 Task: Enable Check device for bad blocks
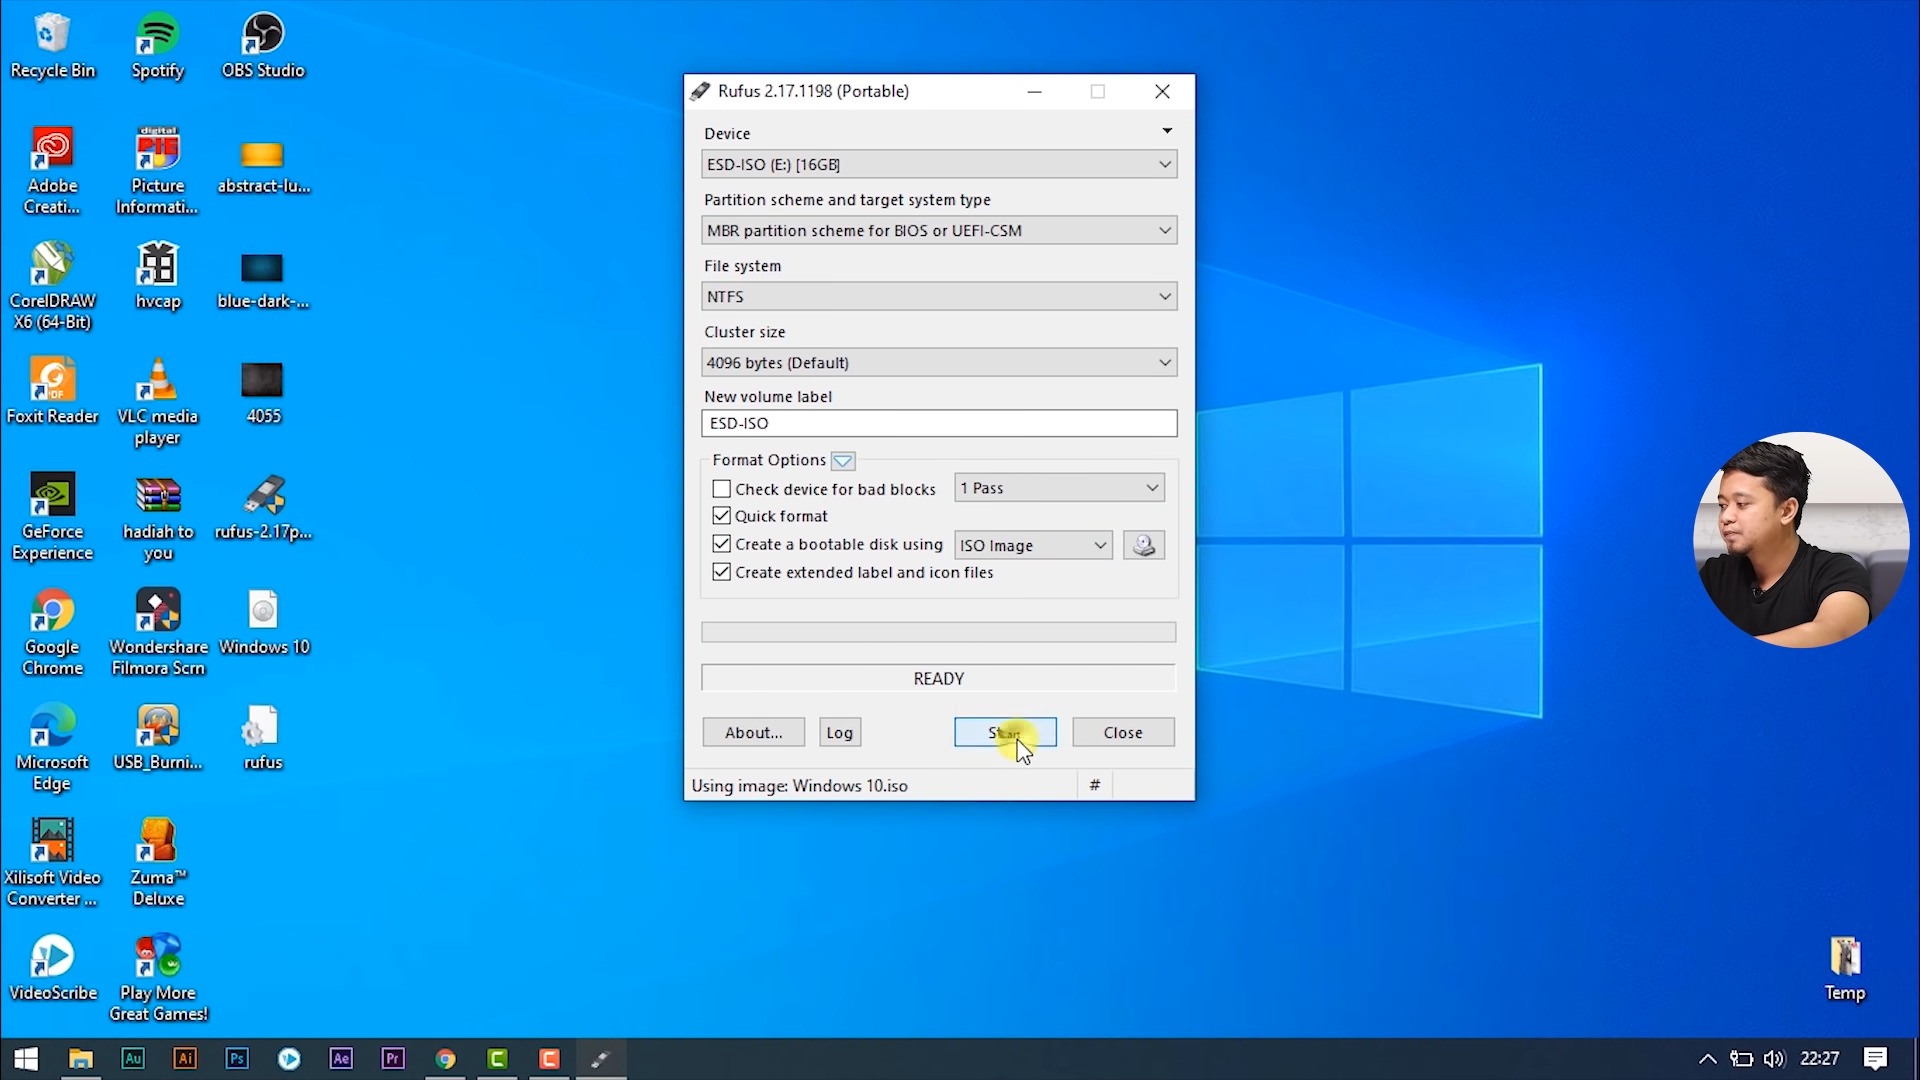pos(721,489)
